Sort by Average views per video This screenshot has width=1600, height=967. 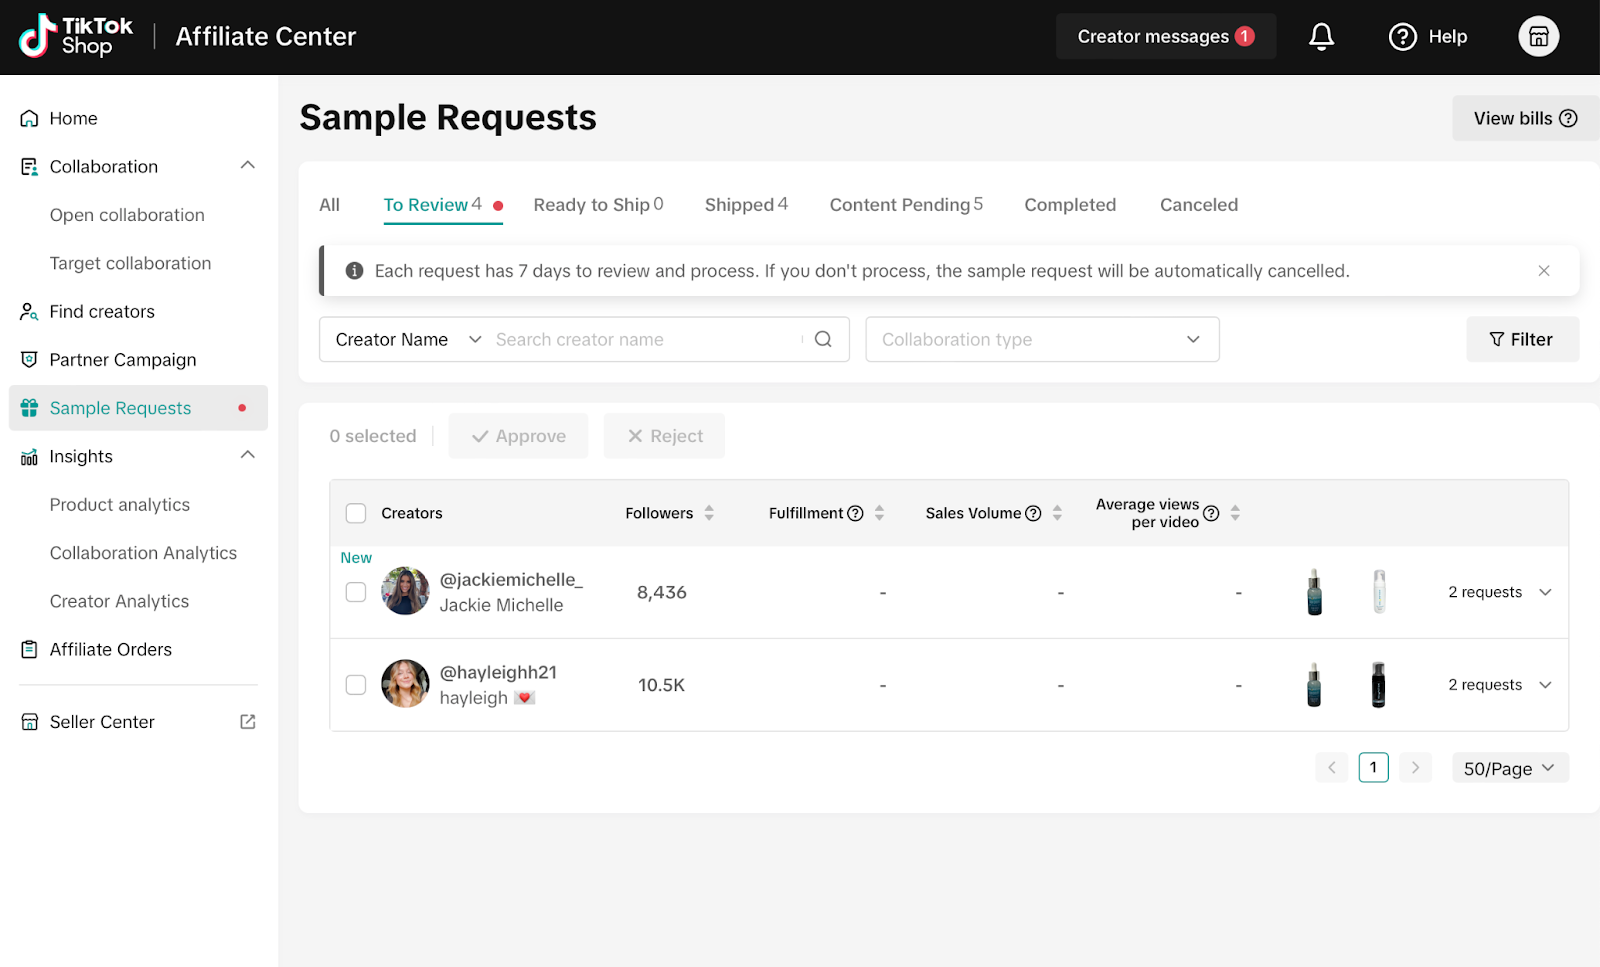coord(1235,513)
